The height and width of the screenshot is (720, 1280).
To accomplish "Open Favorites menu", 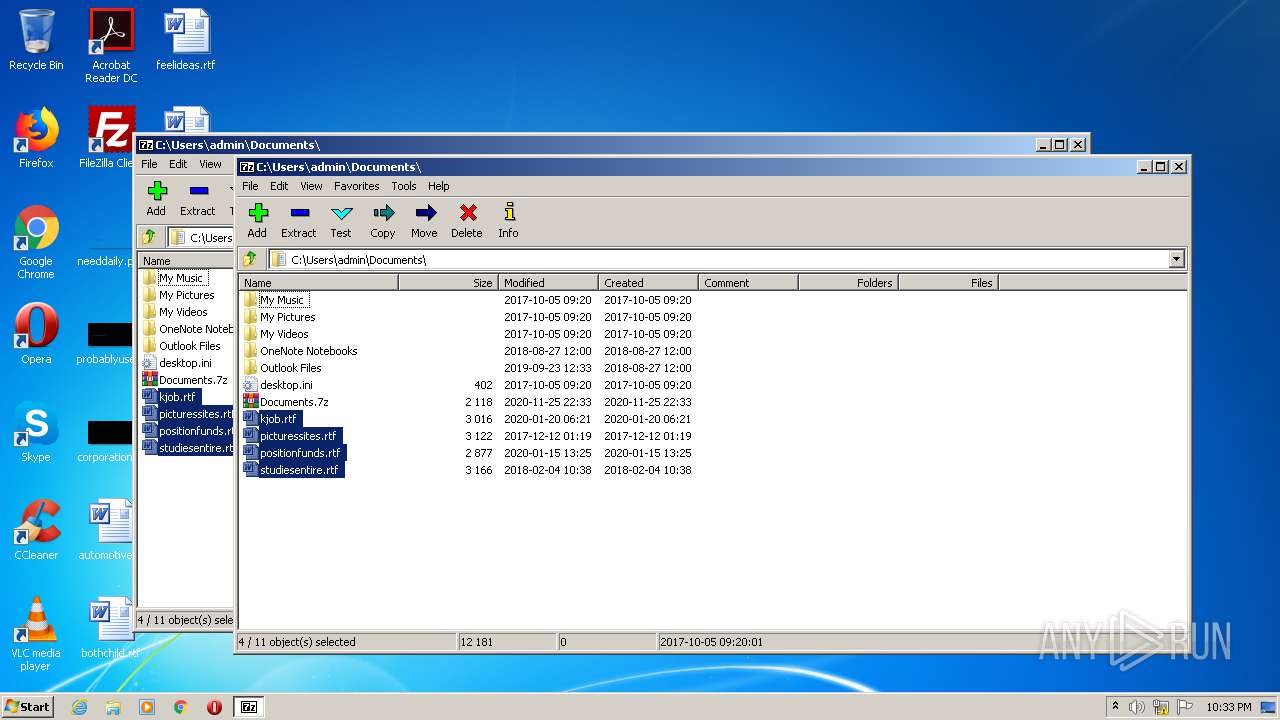I will [x=357, y=186].
